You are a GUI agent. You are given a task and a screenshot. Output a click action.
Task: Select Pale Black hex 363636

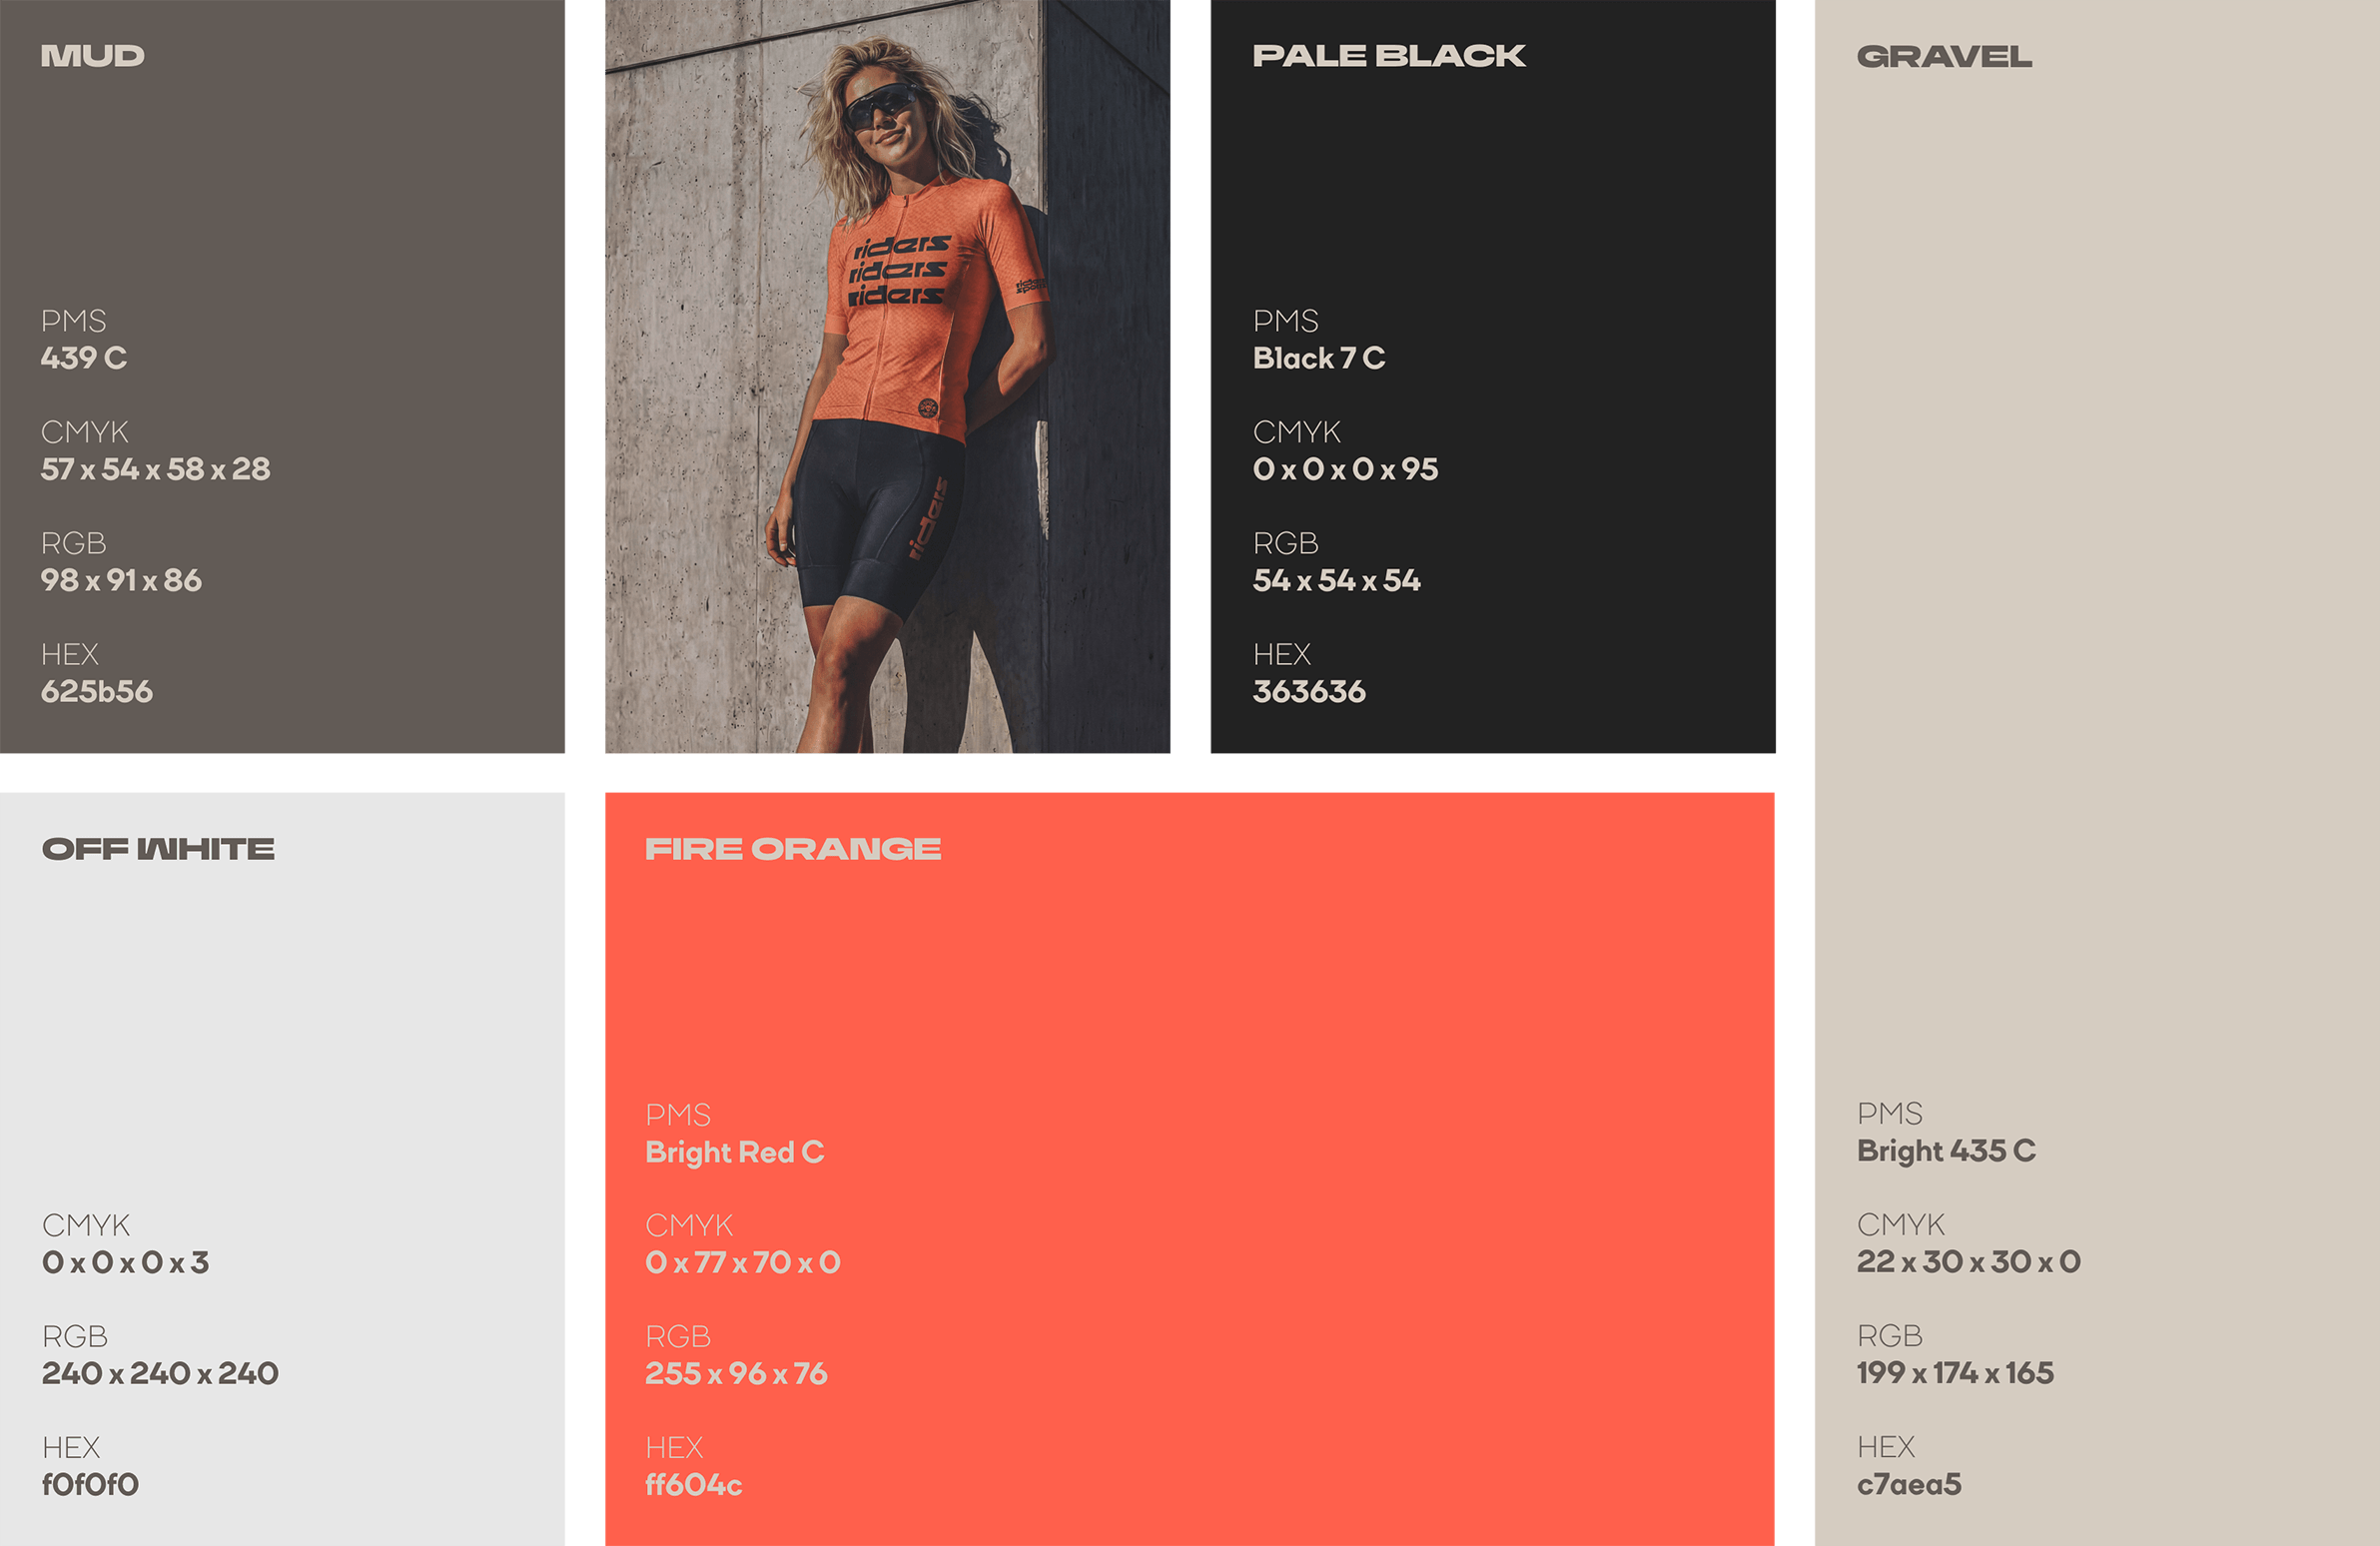1309,691
